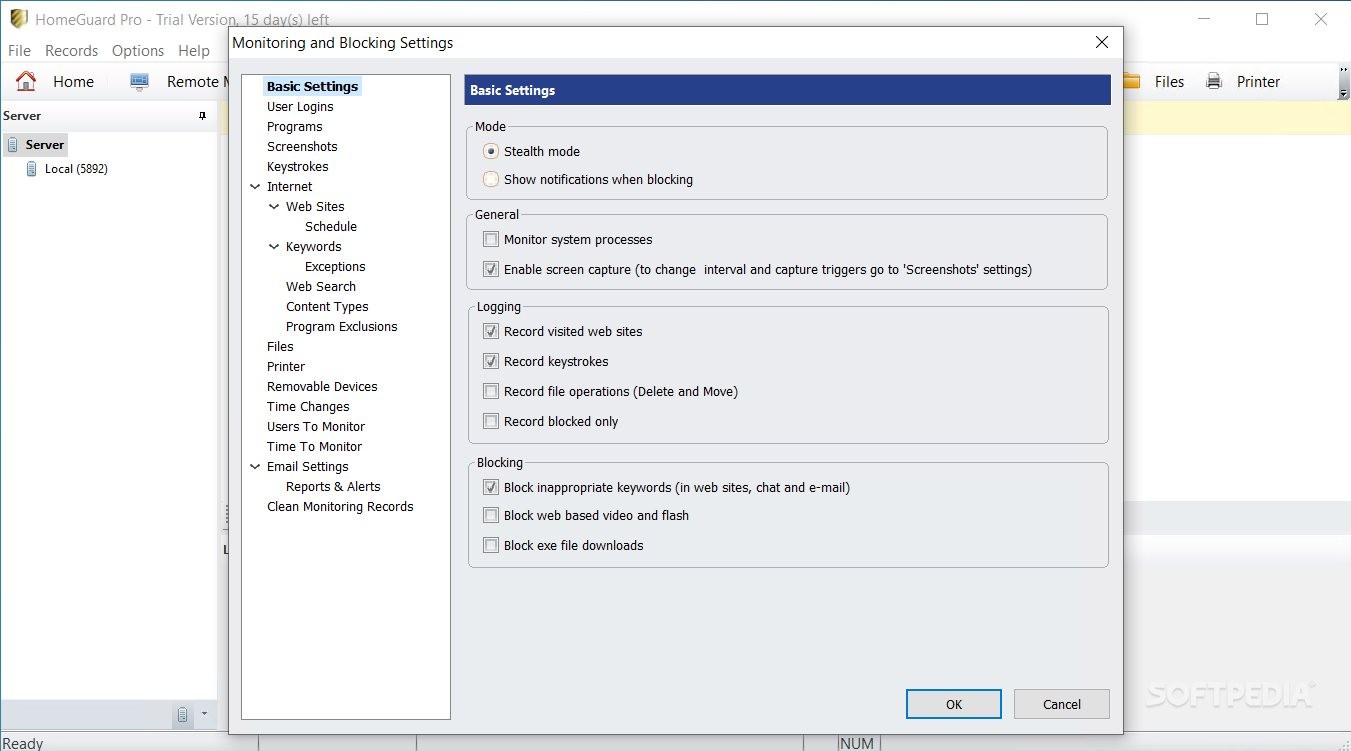Open Reports & Alerts settings
This screenshot has height=751, width=1351.
pos(333,487)
